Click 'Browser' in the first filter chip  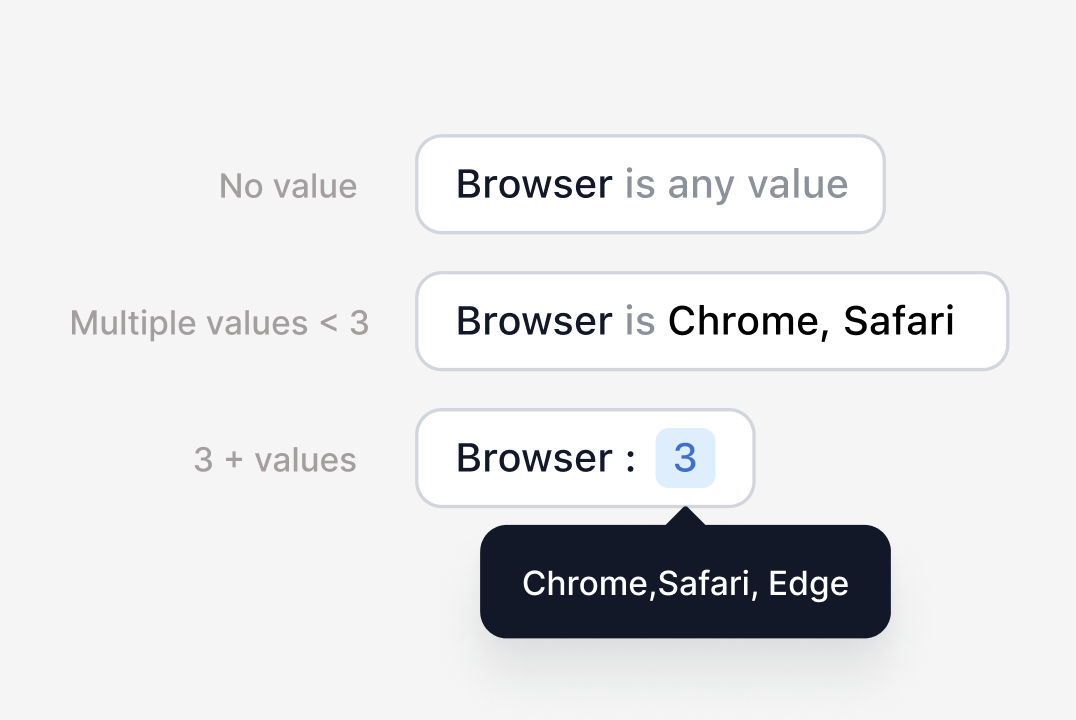(534, 183)
